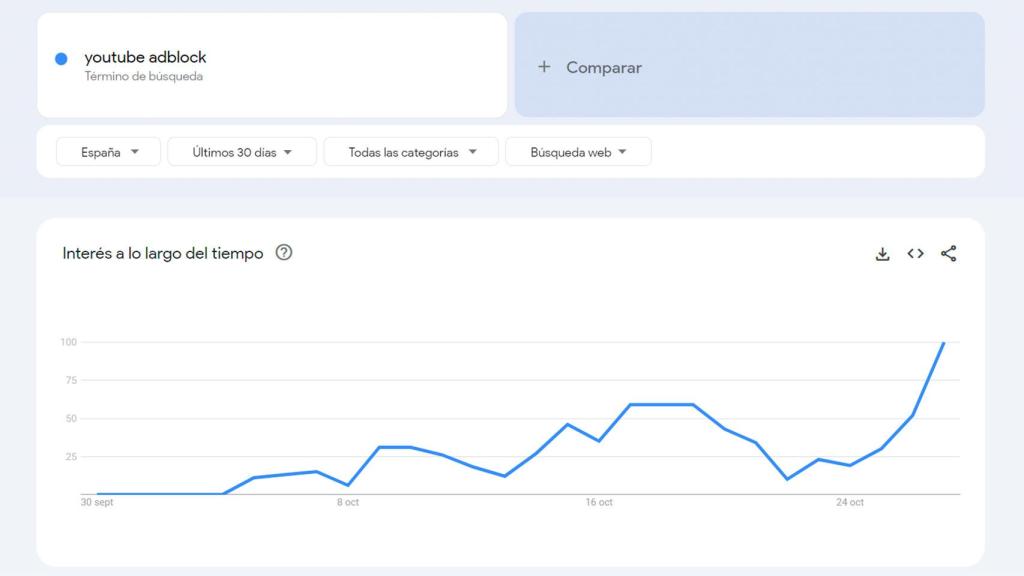Click the 8 oct axis label
Screen dimensions: 1024x576
pyautogui.click(x=348, y=502)
